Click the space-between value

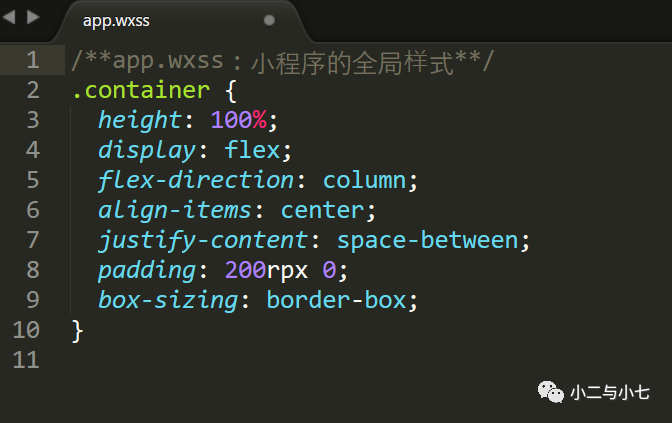click(428, 240)
